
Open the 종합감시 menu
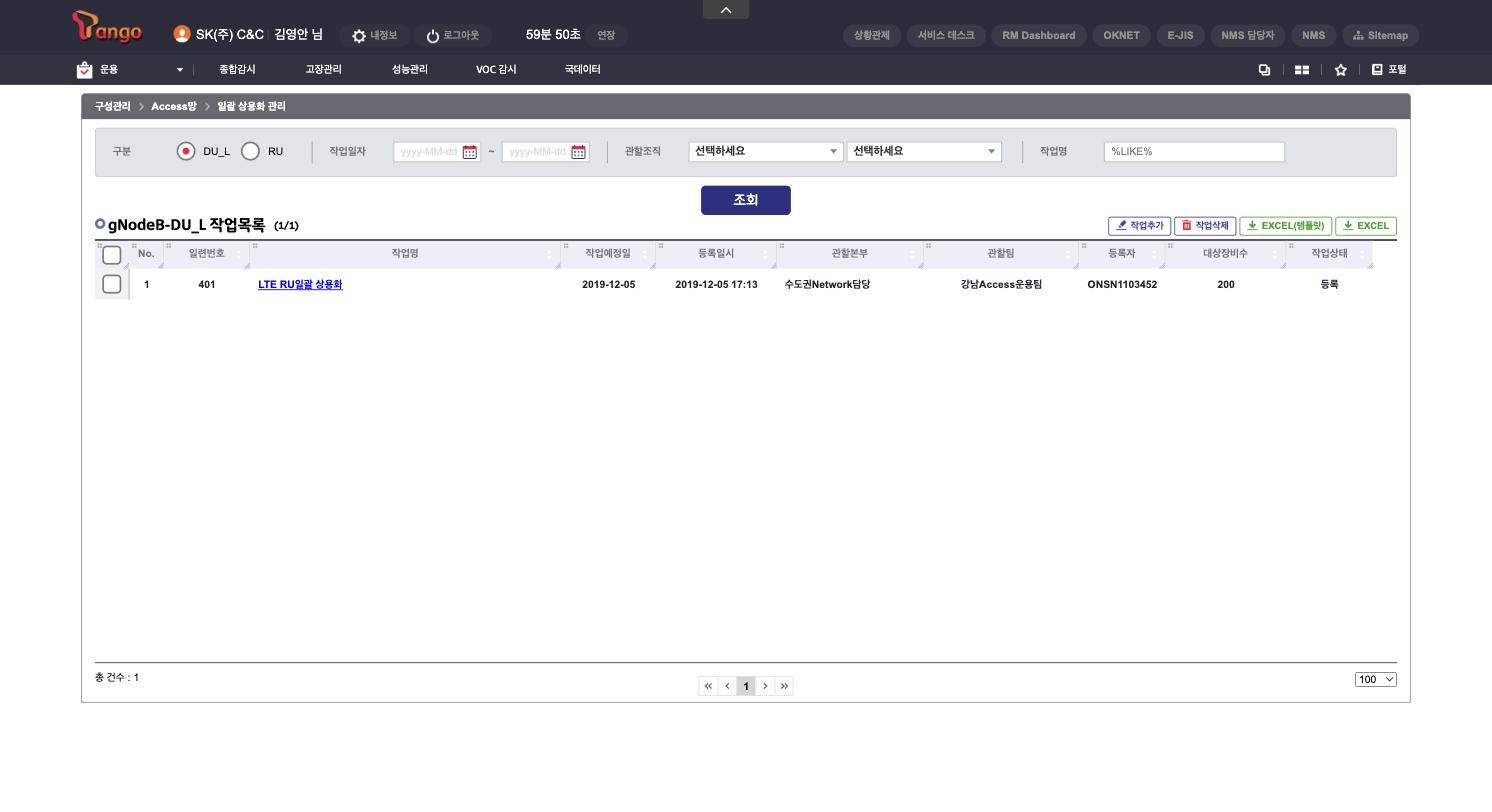point(237,70)
